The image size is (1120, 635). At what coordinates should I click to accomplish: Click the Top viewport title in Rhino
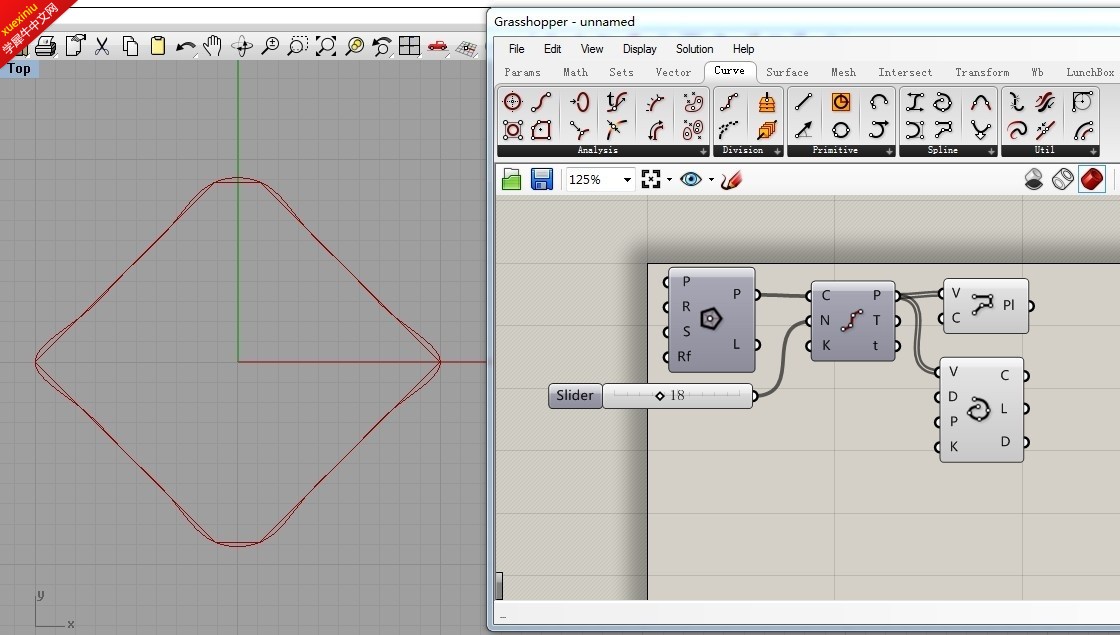(19, 69)
